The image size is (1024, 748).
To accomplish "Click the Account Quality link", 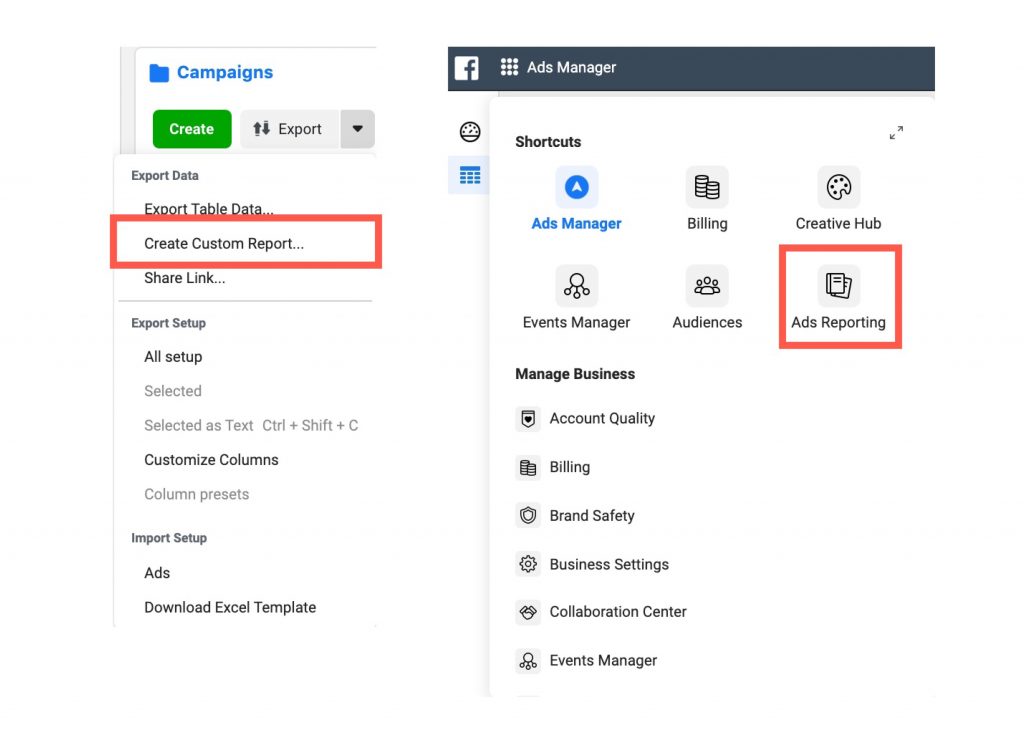I will click(602, 419).
